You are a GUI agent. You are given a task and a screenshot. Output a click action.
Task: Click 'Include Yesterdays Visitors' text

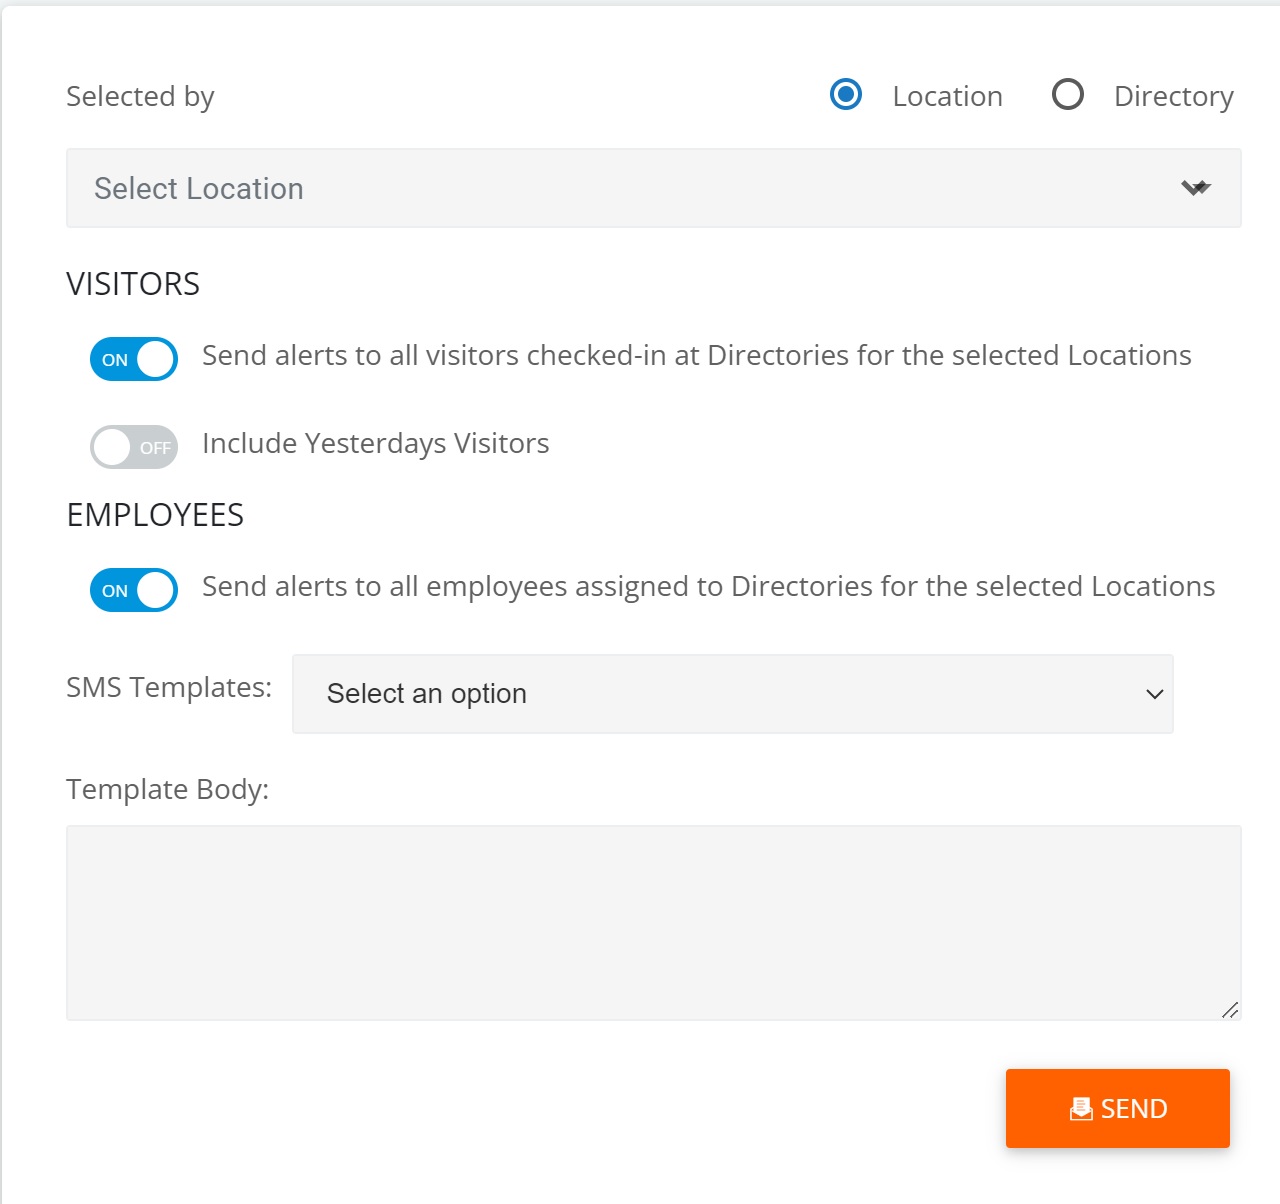376,444
